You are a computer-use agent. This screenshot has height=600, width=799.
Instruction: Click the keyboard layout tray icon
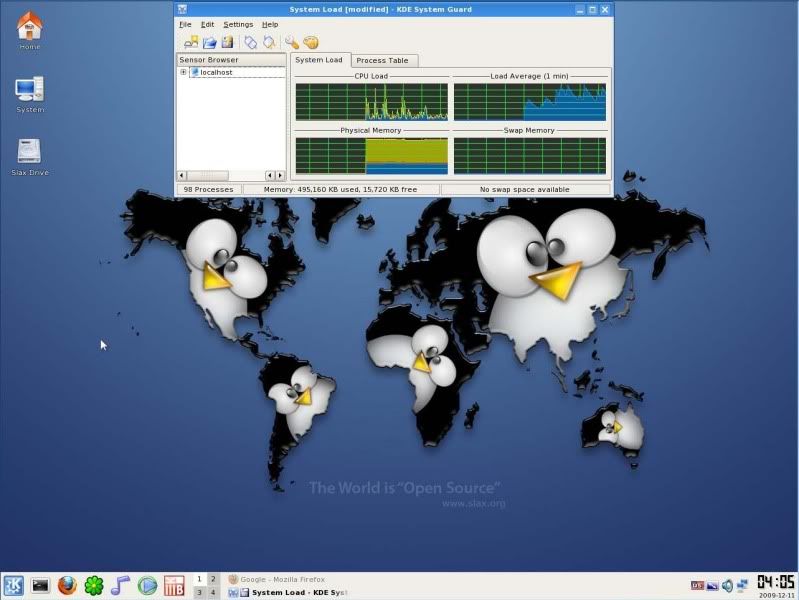tap(698, 586)
